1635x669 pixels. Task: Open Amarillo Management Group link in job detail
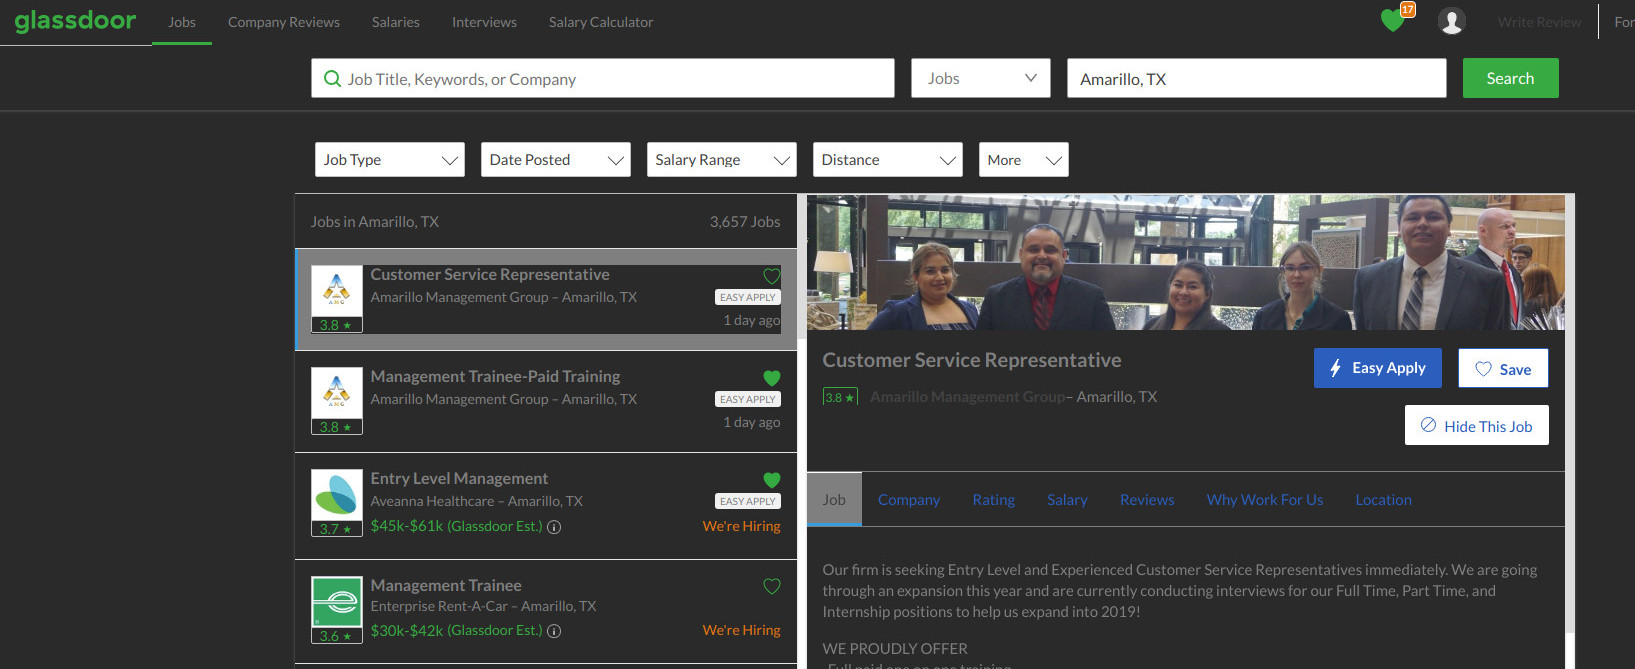pyautogui.click(x=967, y=397)
